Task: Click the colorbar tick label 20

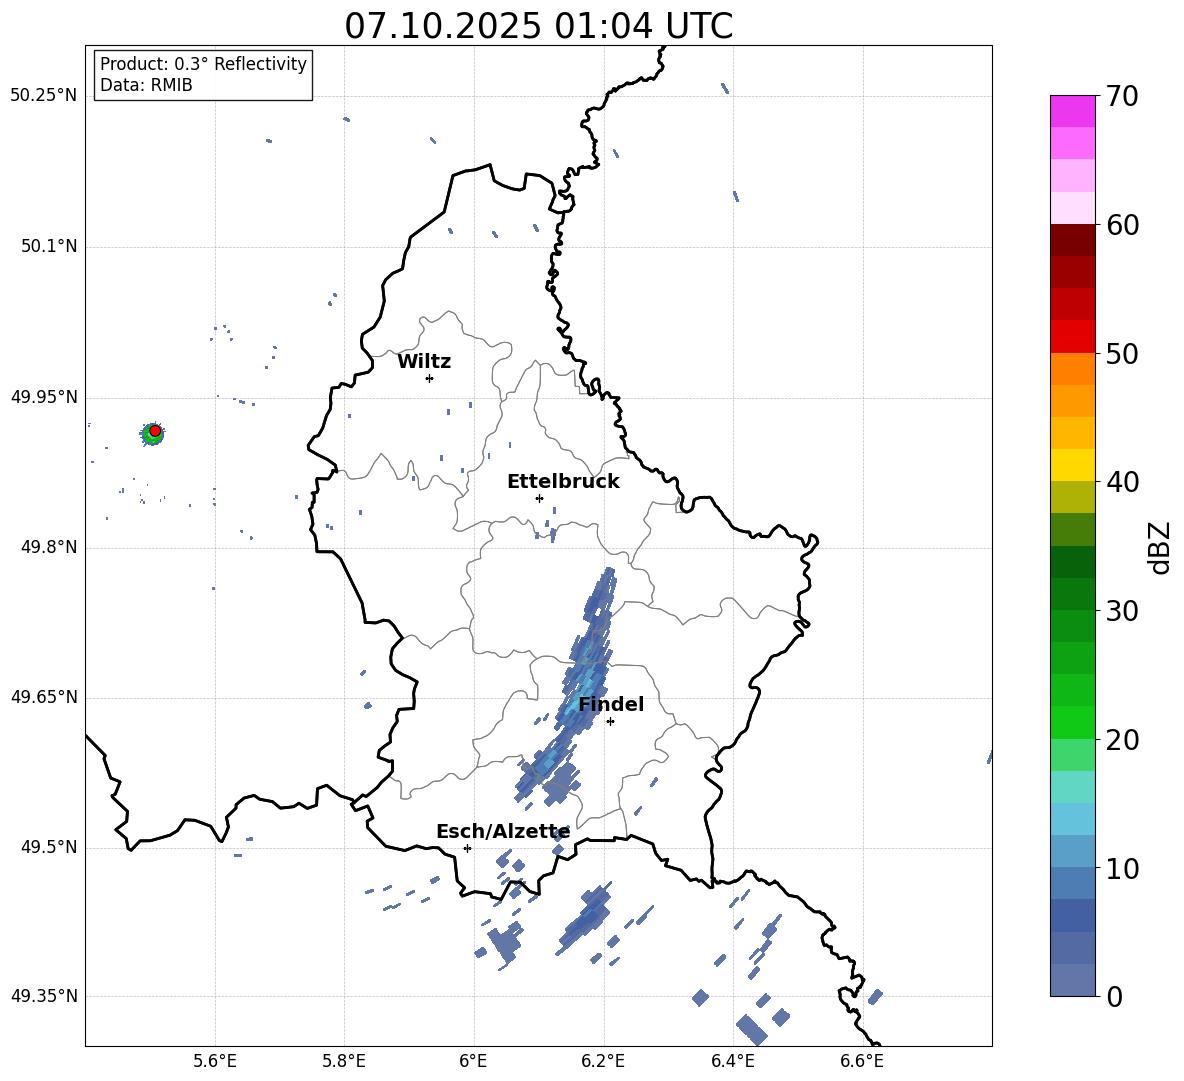Action: tap(1122, 740)
